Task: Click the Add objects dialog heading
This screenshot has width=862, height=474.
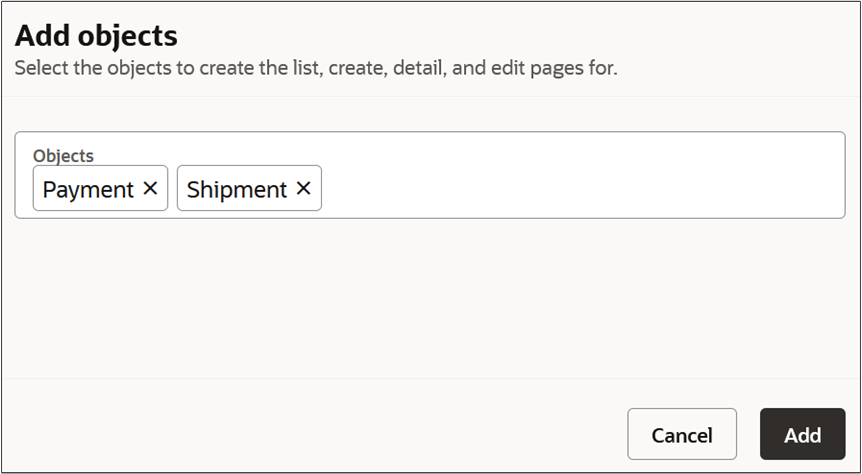Action: [x=96, y=37]
